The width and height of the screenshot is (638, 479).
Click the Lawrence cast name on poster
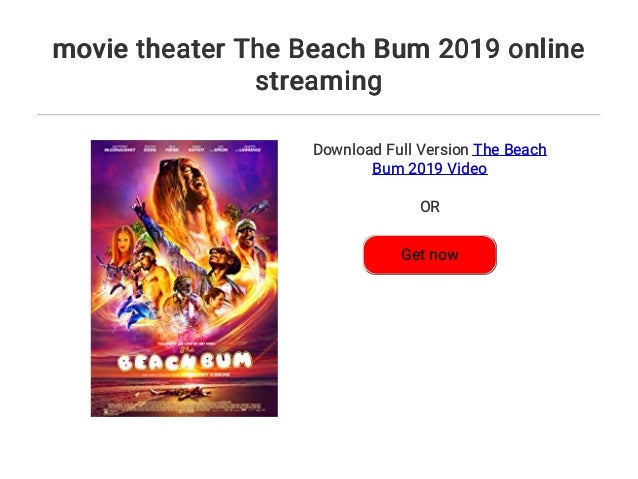pos(251,148)
